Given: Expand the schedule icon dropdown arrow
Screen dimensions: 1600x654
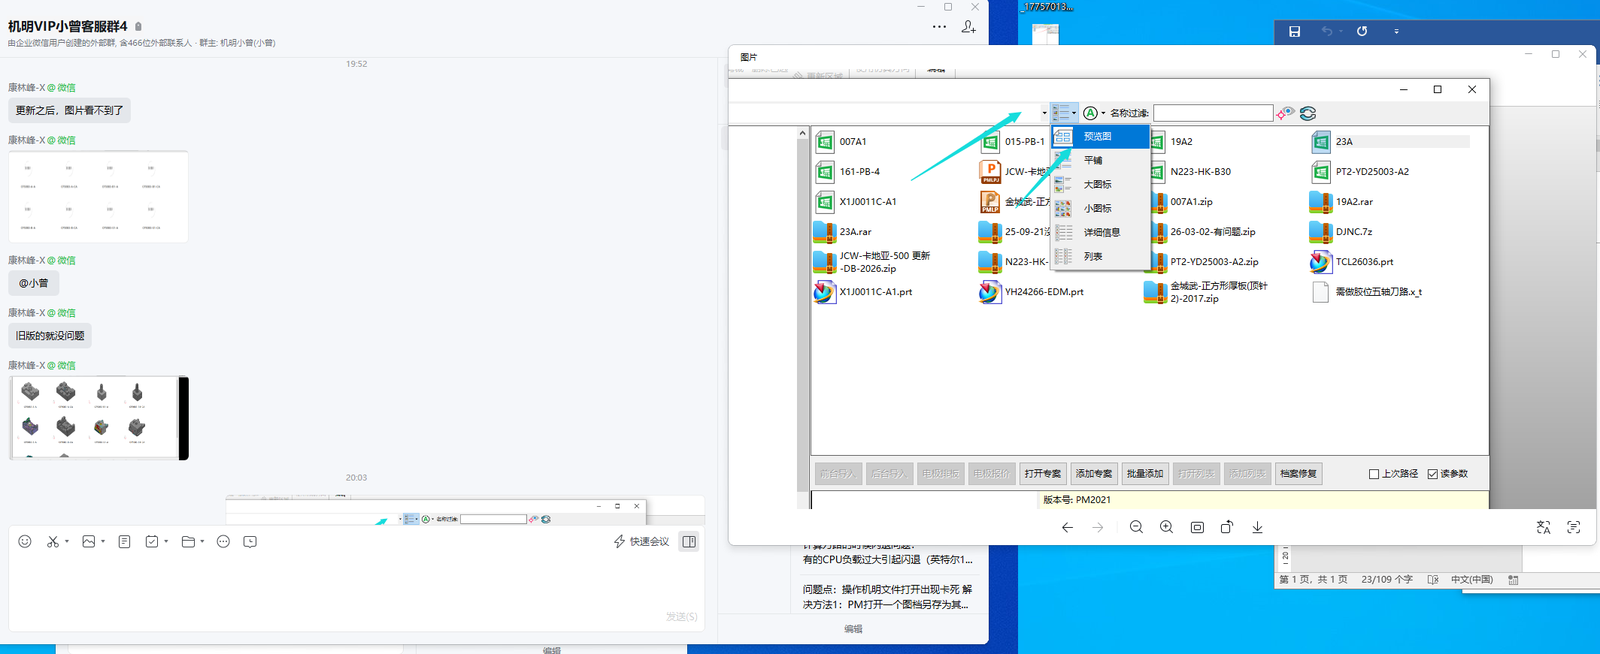Looking at the screenshot, I should [166, 542].
